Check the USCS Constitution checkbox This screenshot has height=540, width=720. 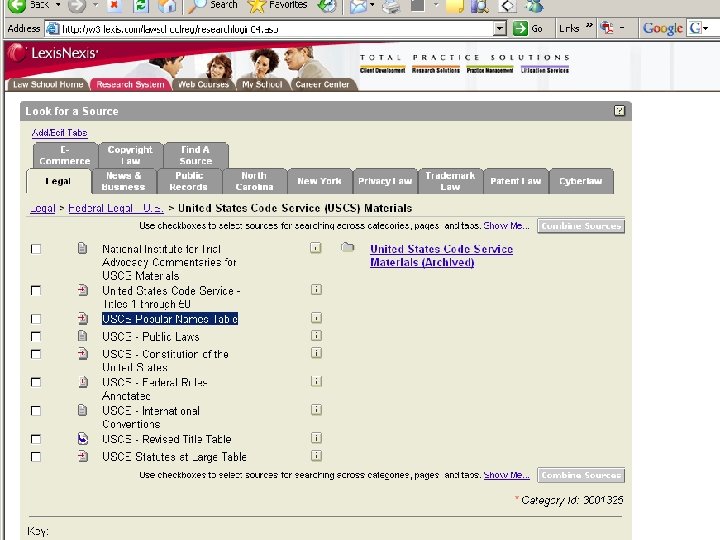point(36,354)
